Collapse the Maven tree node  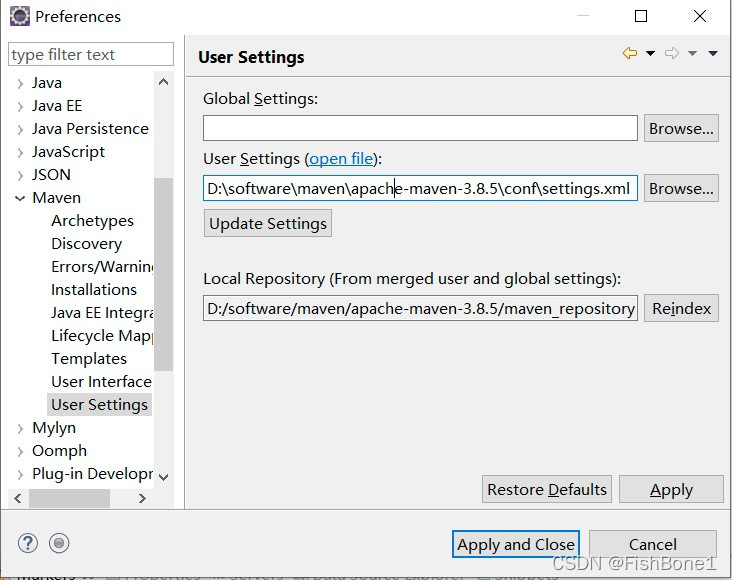(x=20, y=198)
